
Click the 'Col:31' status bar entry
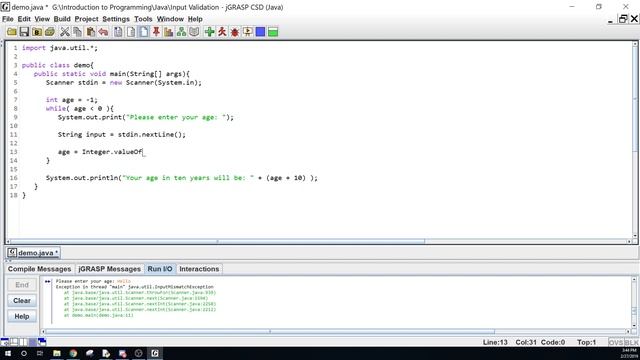click(x=526, y=342)
